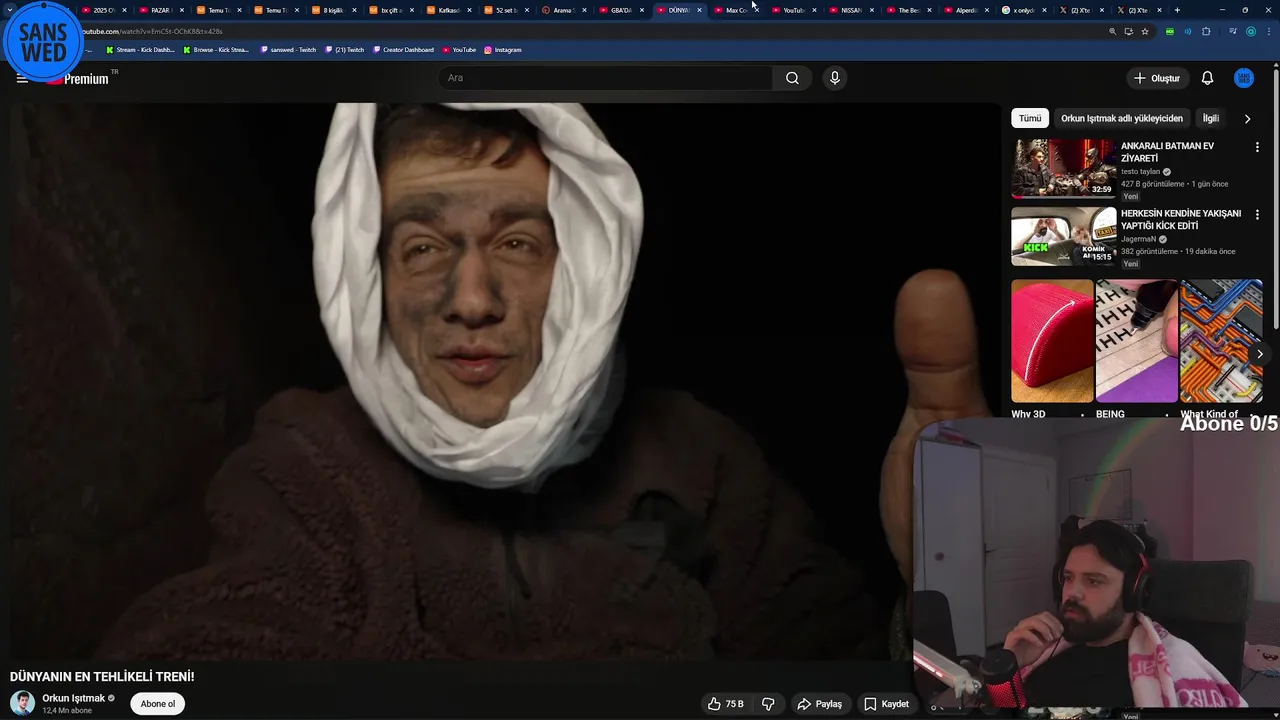The height and width of the screenshot is (720, 1280).
Task: Open Creator Dashboard bookmark
Action: pos(403,49)
